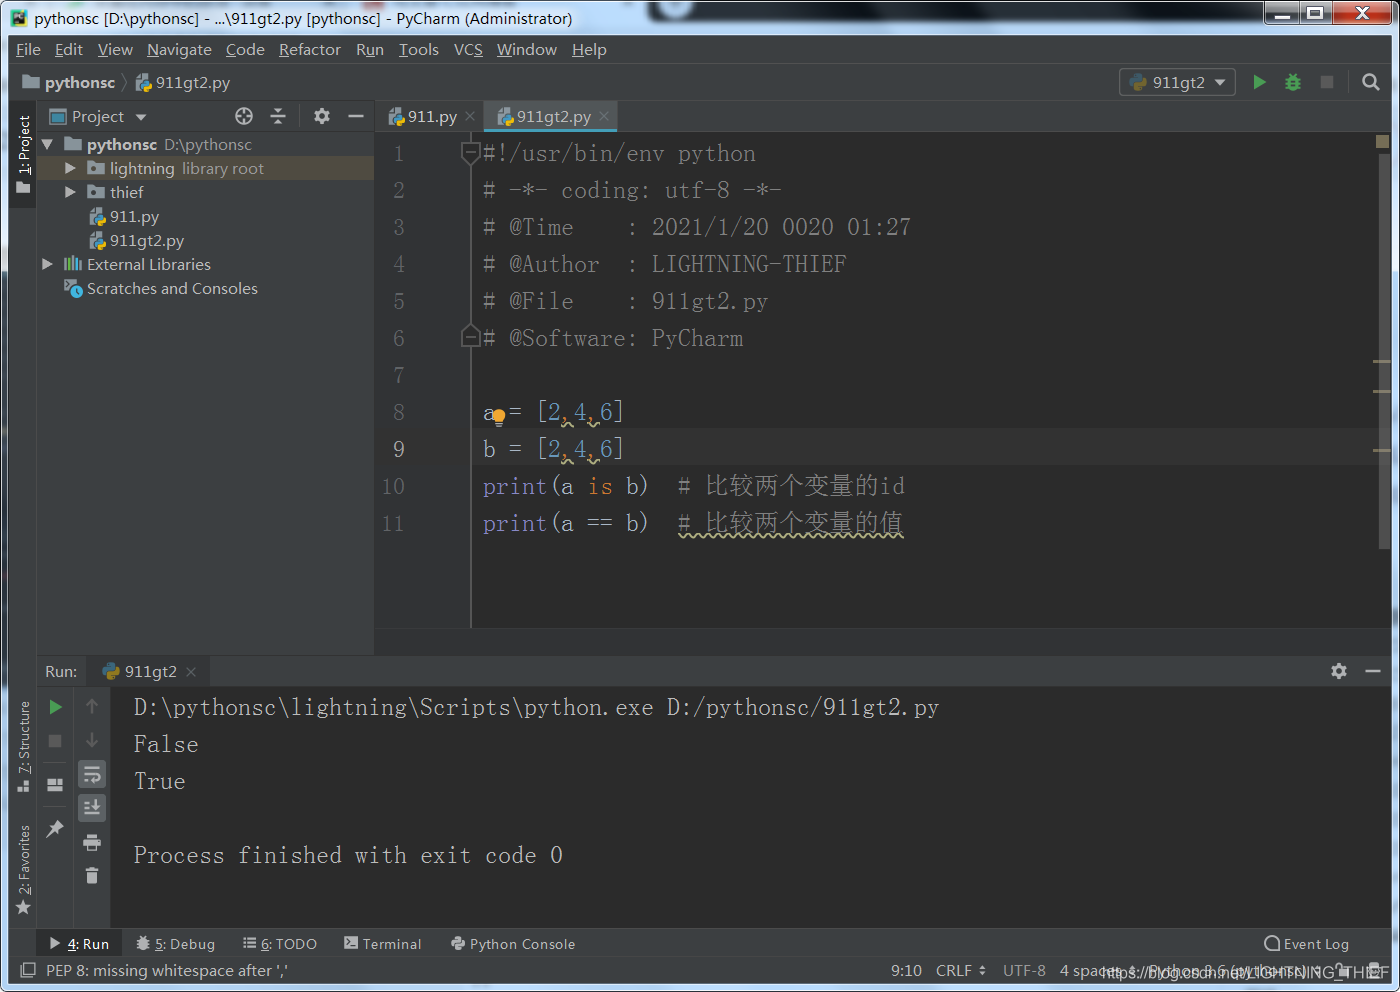Fold comment block end marker at line 6

coord(470,337)
